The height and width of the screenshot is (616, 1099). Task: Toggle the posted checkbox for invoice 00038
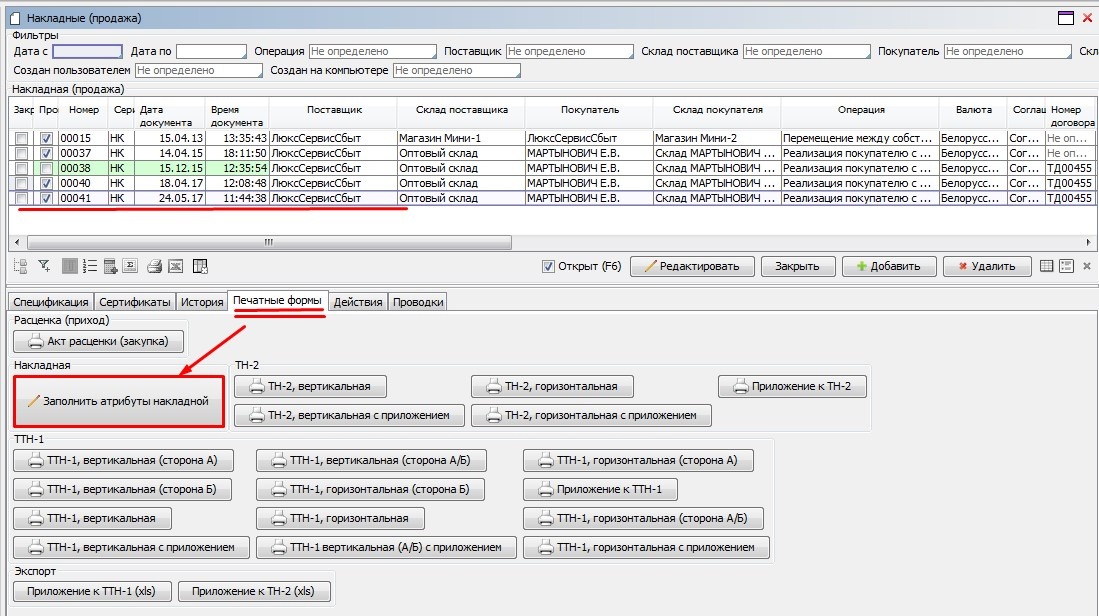(45, 168)
